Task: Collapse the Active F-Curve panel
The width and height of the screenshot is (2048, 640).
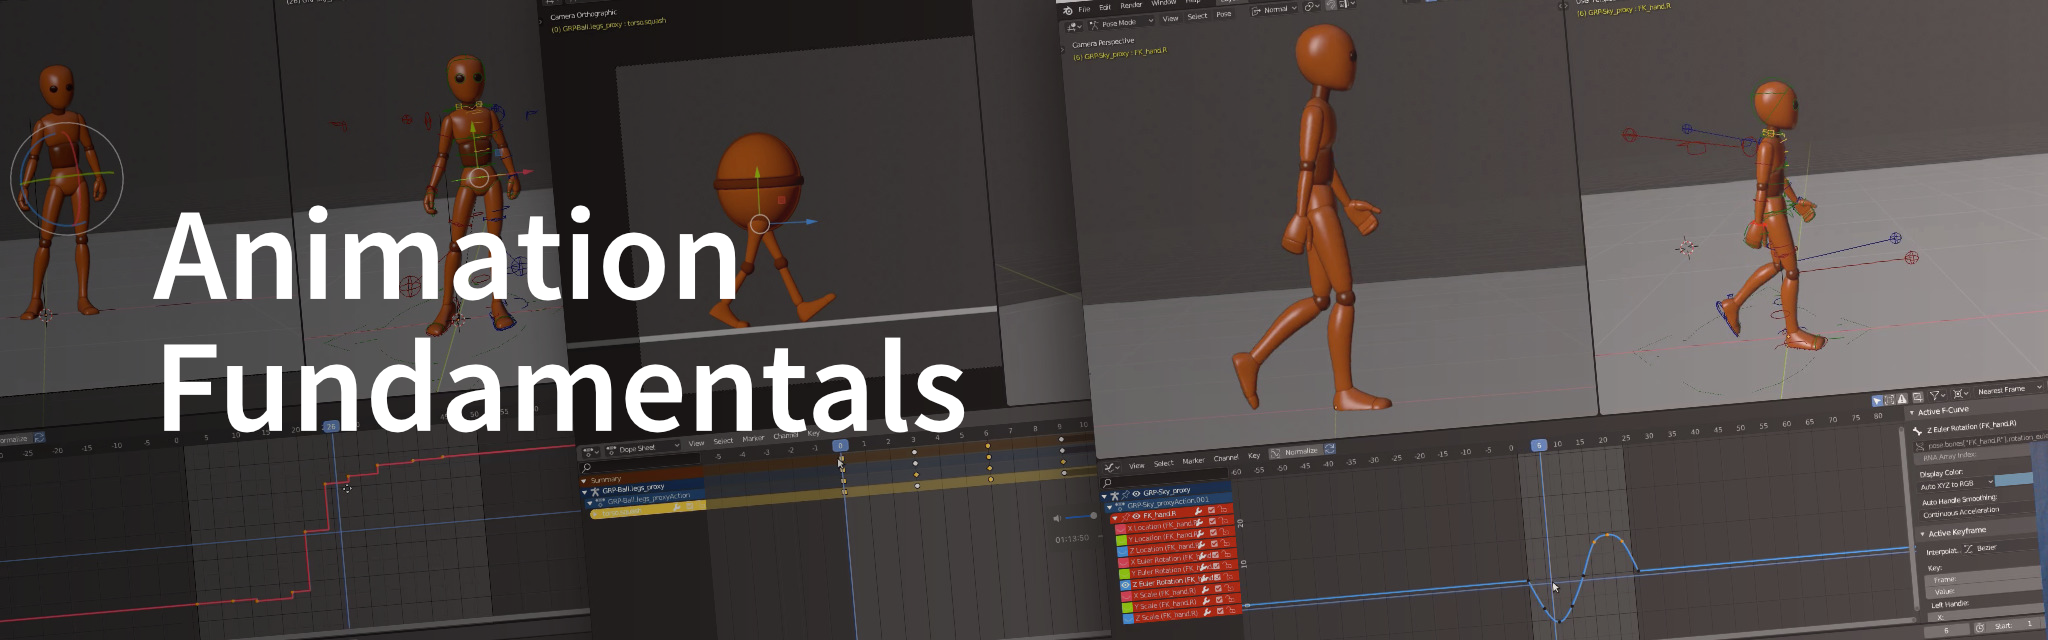Action: 1912,412
